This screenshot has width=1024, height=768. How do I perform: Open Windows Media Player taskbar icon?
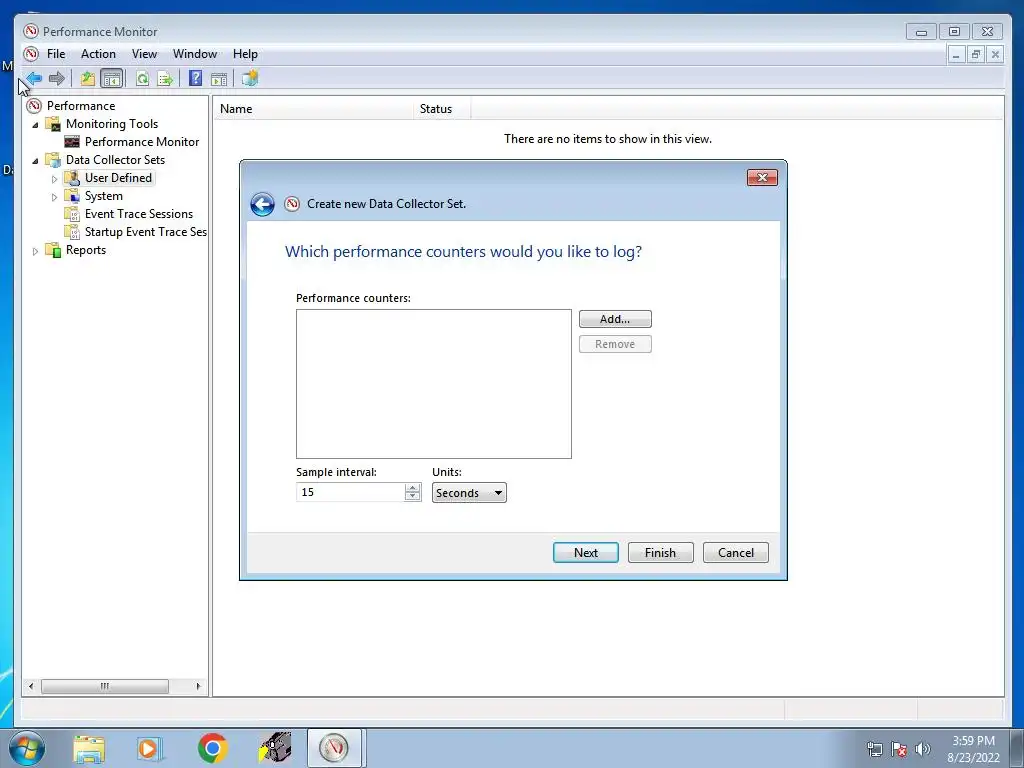click(149, 748)
